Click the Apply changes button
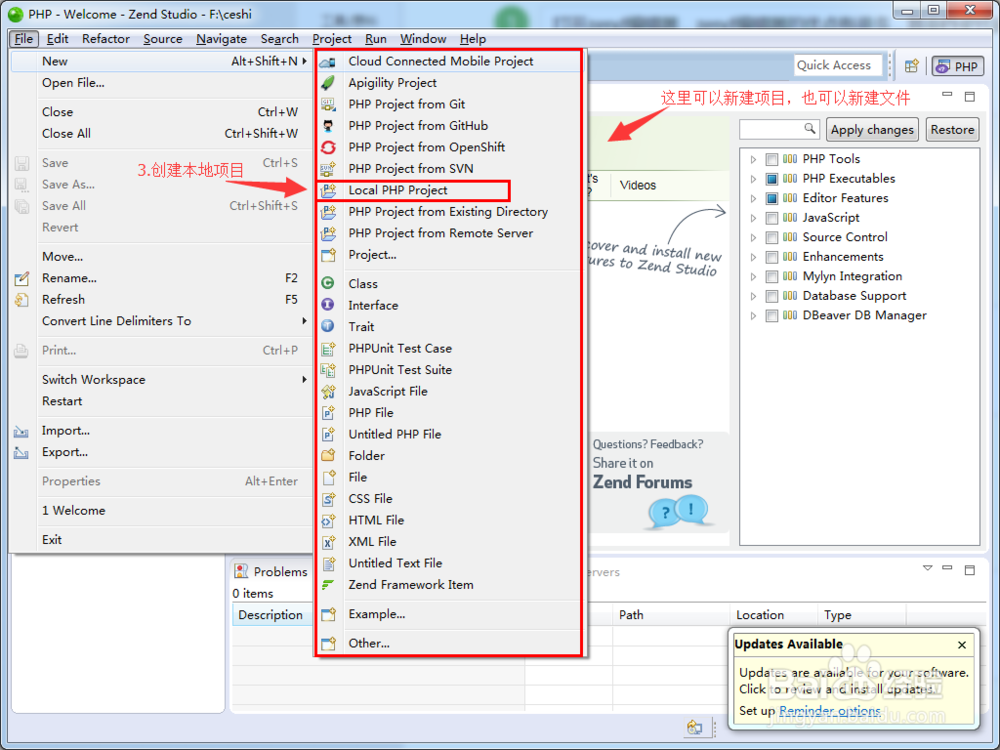Screen dimensions: 1000x750 tap(872, 129)
